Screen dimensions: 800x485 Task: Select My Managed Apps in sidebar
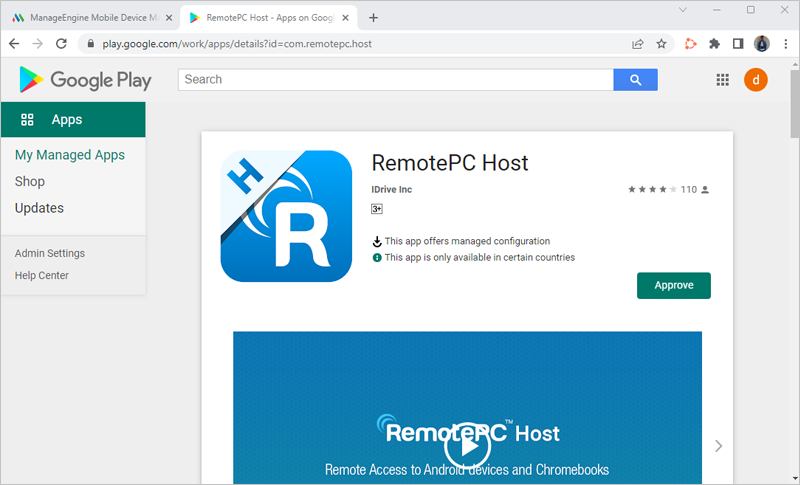pyautogui.click(x=70, y=155)
